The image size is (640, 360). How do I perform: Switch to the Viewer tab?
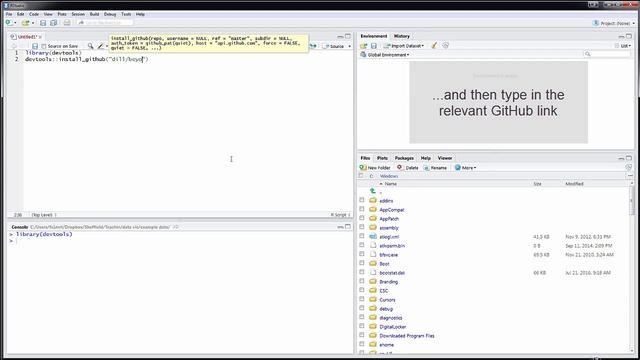coord(444,158)
